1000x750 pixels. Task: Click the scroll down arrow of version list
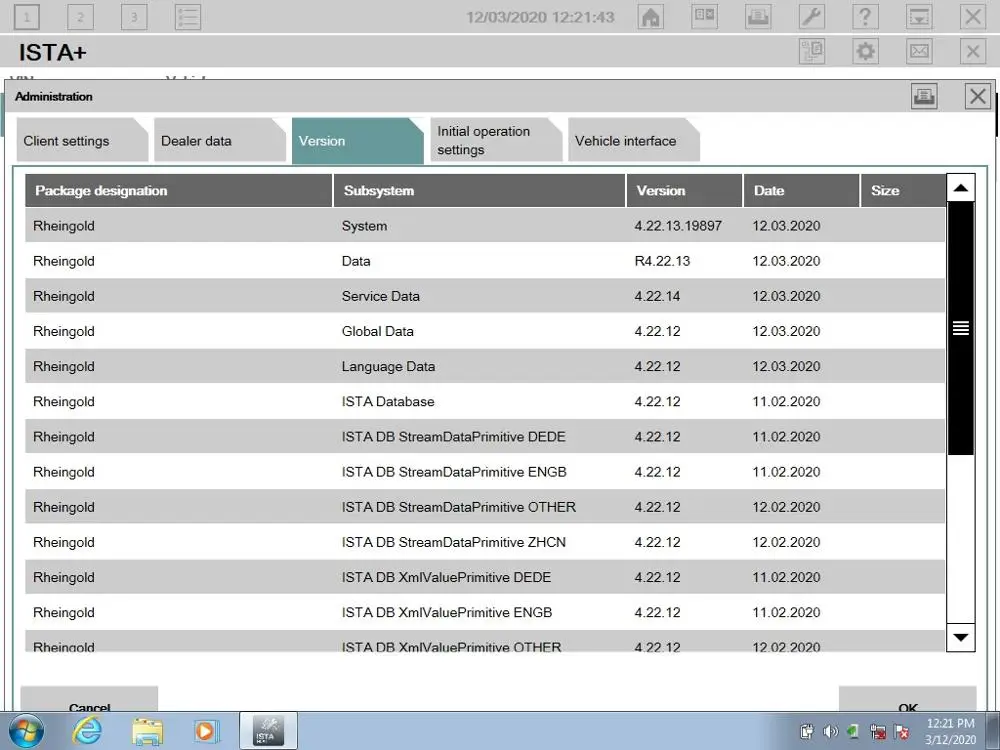(960, 636)
